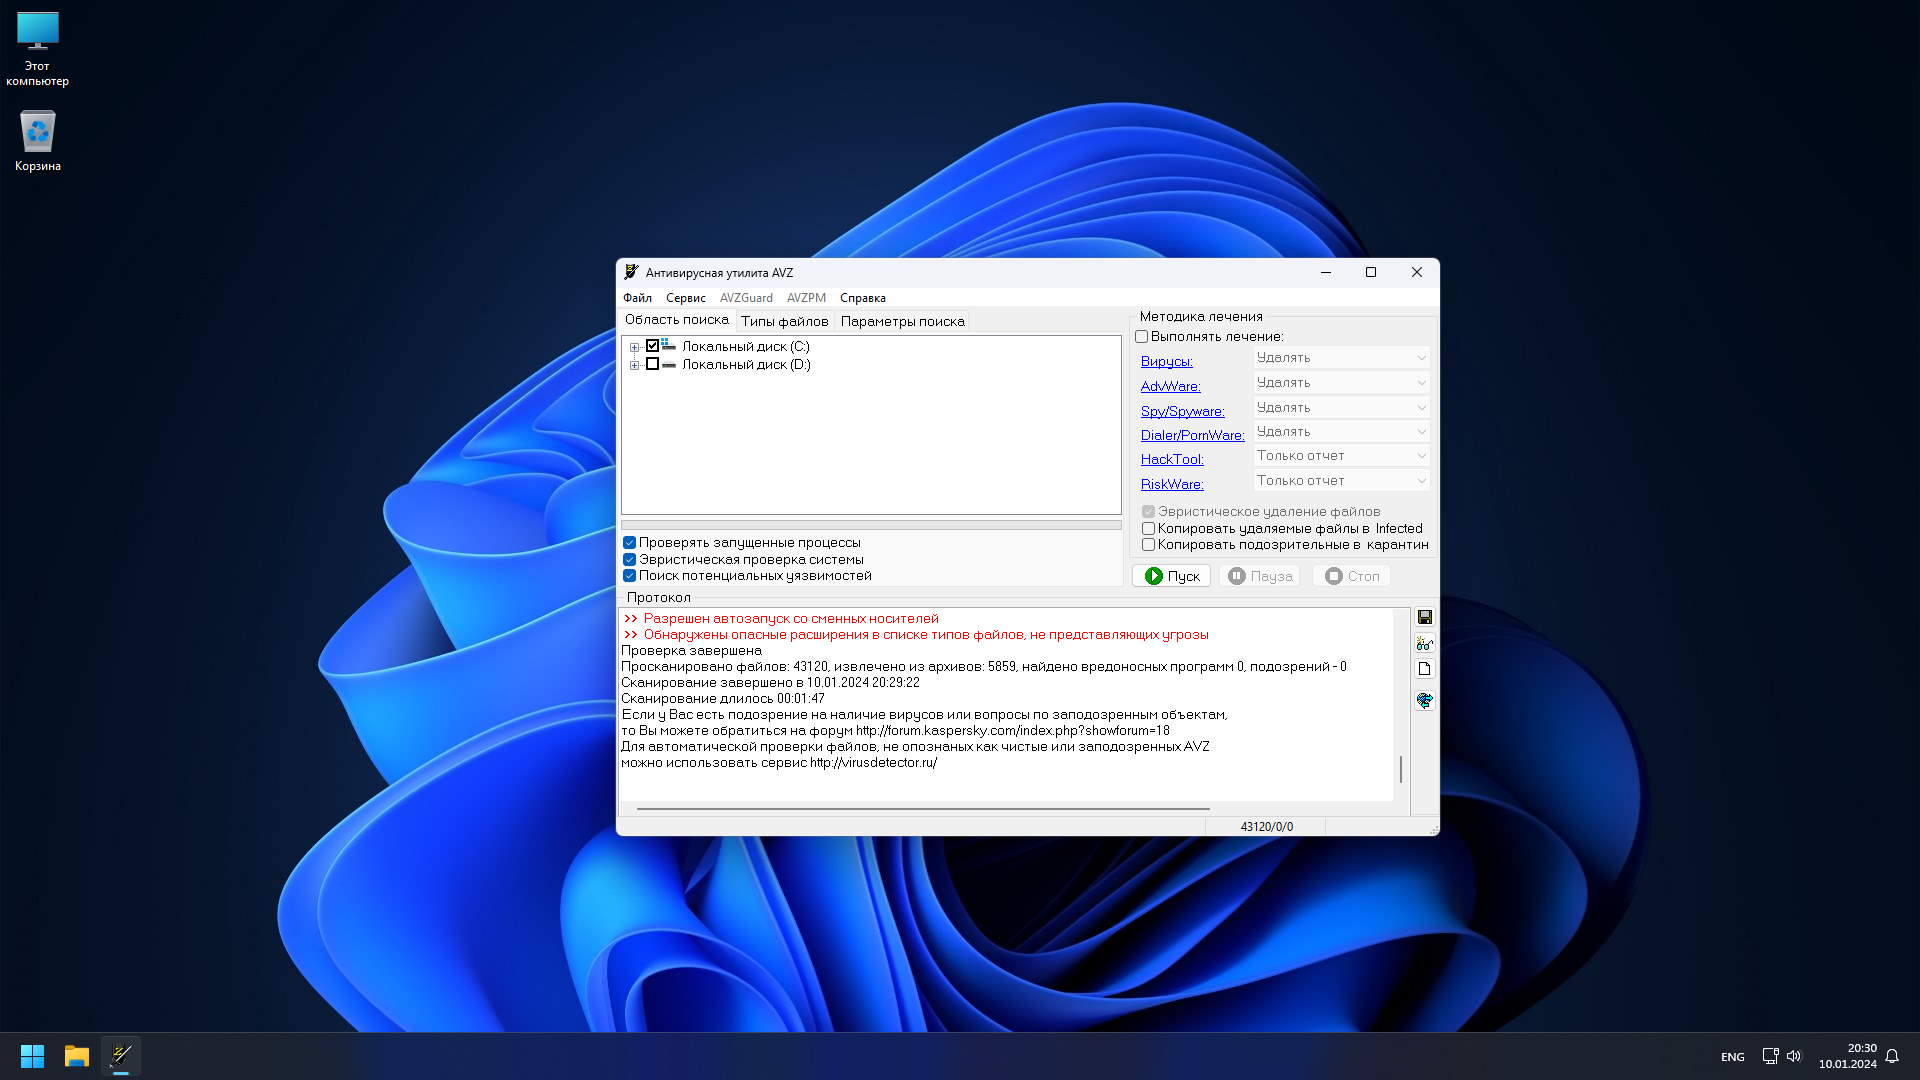Toggle Копировать подозрительные в карантин checkbox
Screen dimensions: 1920x1080
1148,545
